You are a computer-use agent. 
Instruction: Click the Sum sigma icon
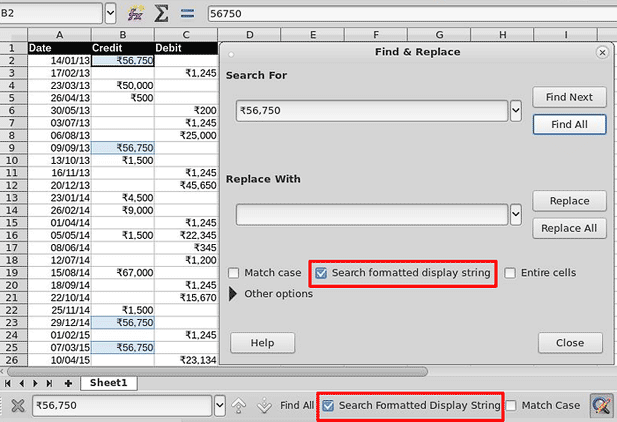tap(161, 14)
